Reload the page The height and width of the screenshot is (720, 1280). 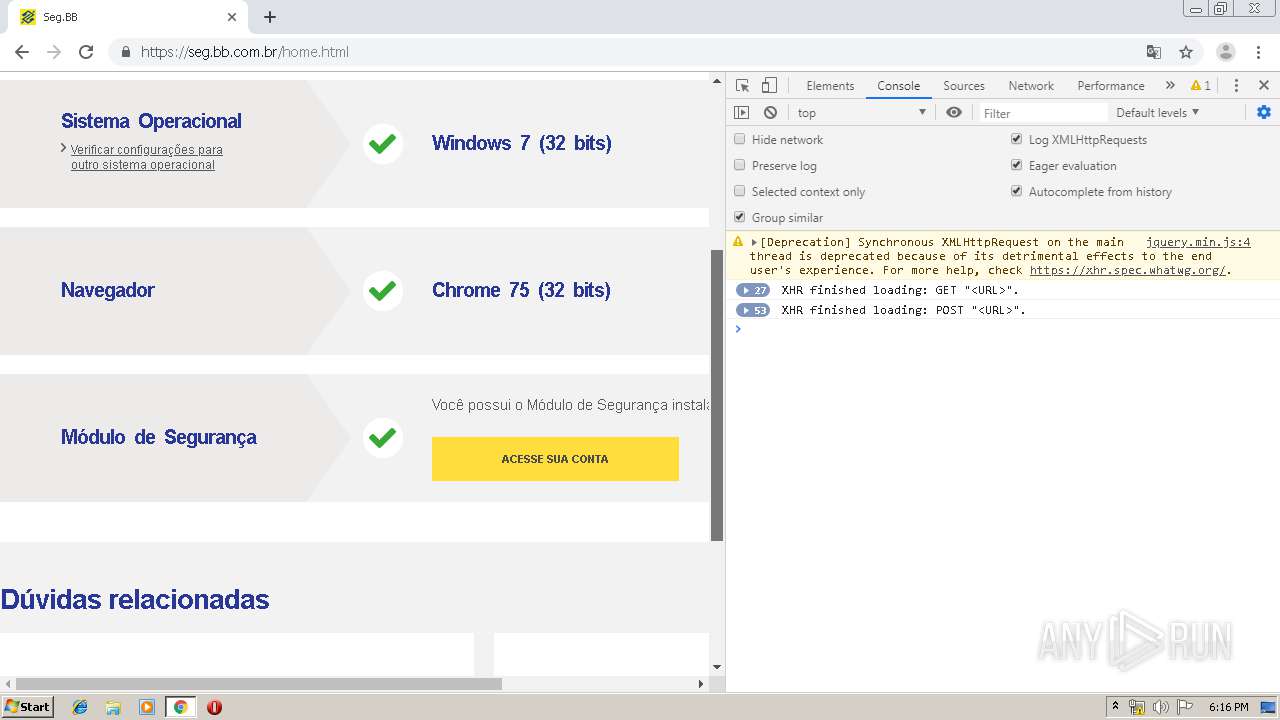(86, 52)
